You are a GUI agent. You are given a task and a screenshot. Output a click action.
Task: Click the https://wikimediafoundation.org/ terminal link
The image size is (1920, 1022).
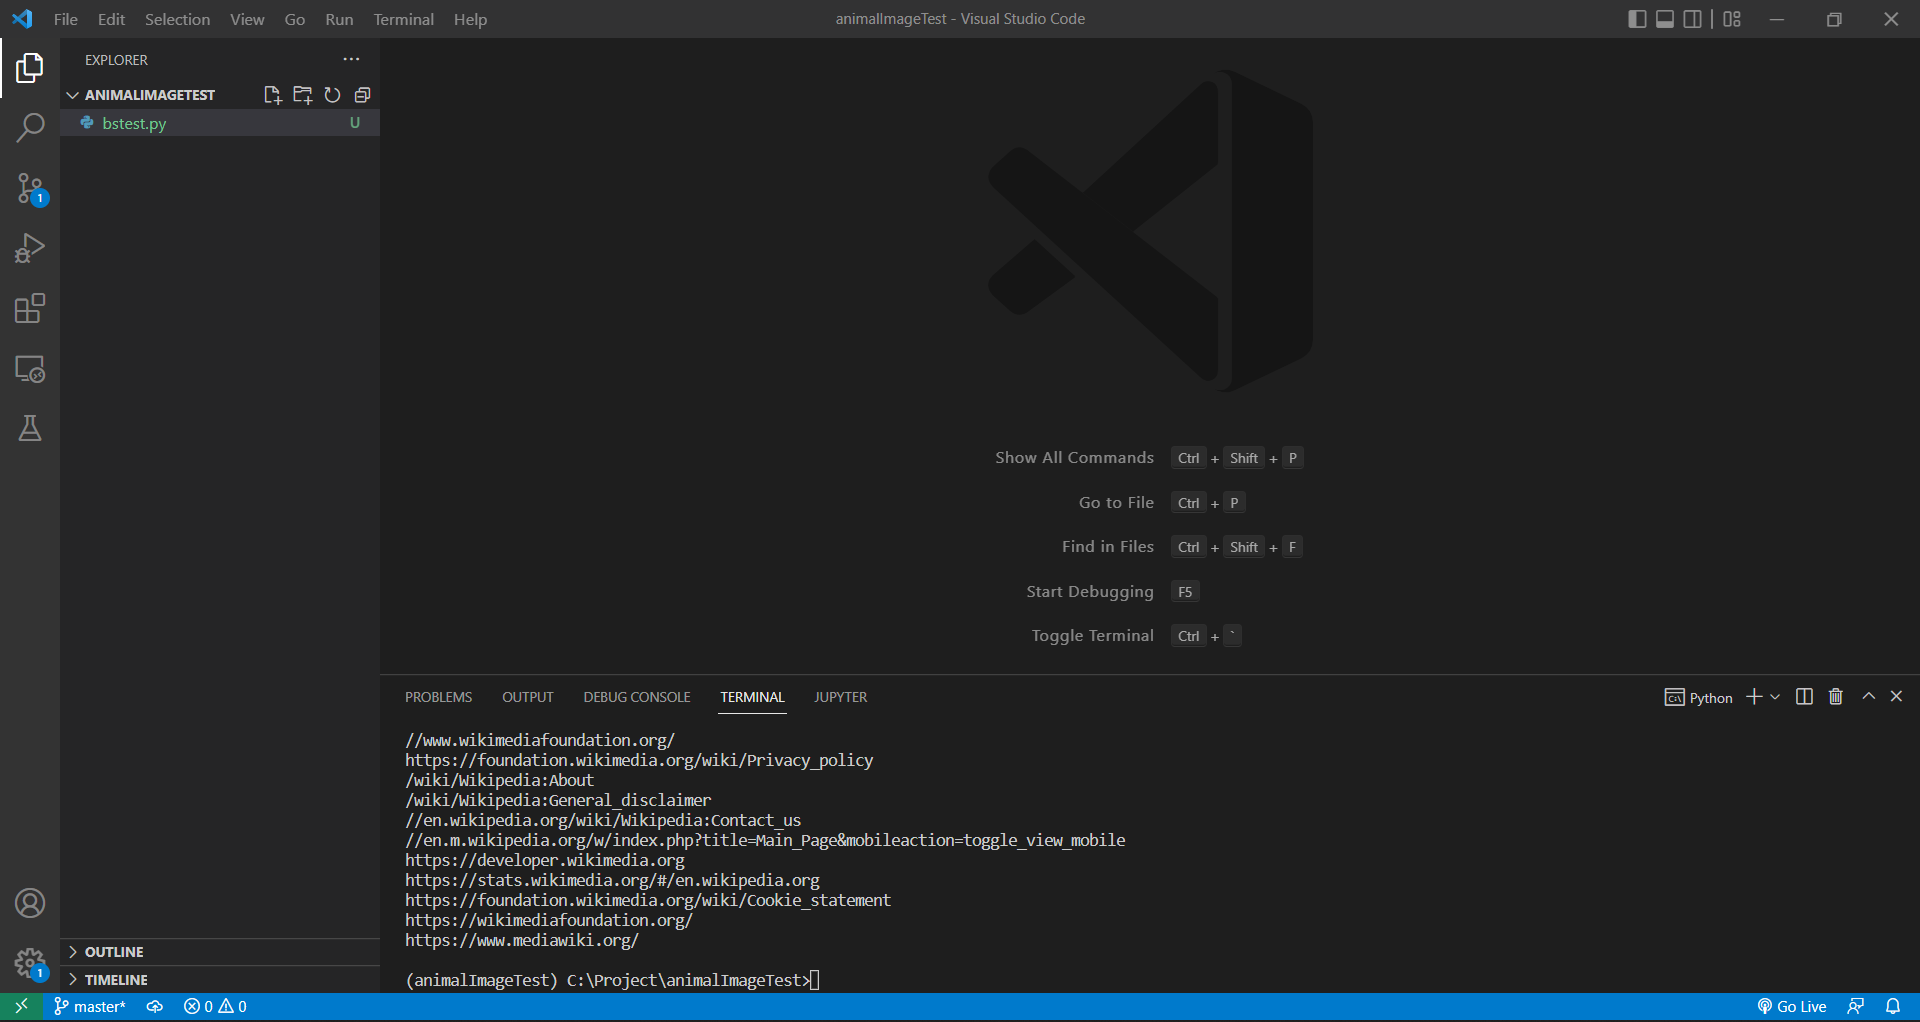point(549,920)
